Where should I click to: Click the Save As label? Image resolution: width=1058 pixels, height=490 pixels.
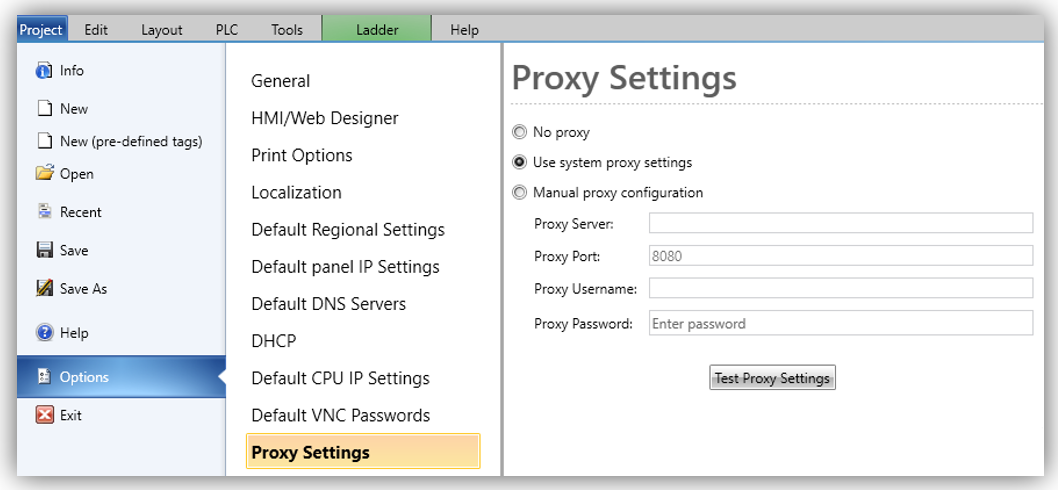(84, 289)
